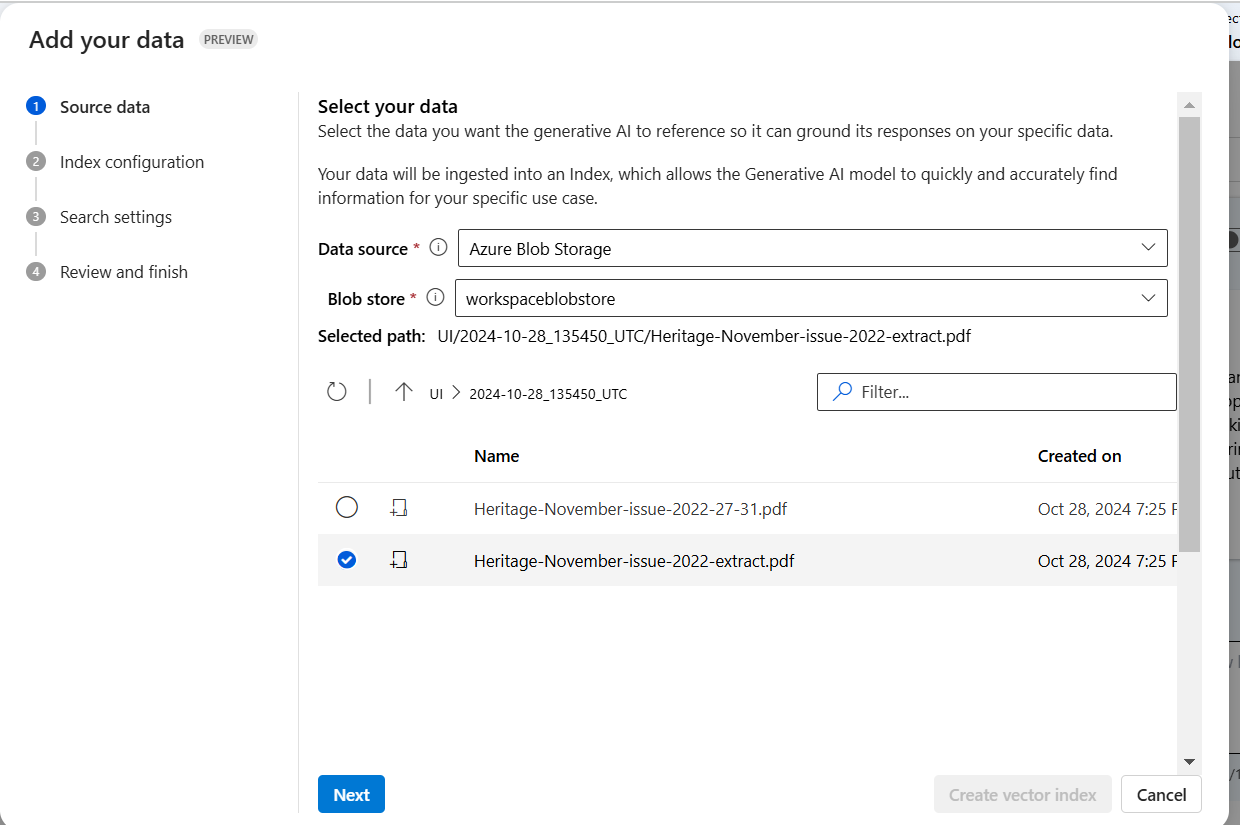Click file icon for Heritage-November-issue-2022-extract.pdf

(x=399, y=561)
